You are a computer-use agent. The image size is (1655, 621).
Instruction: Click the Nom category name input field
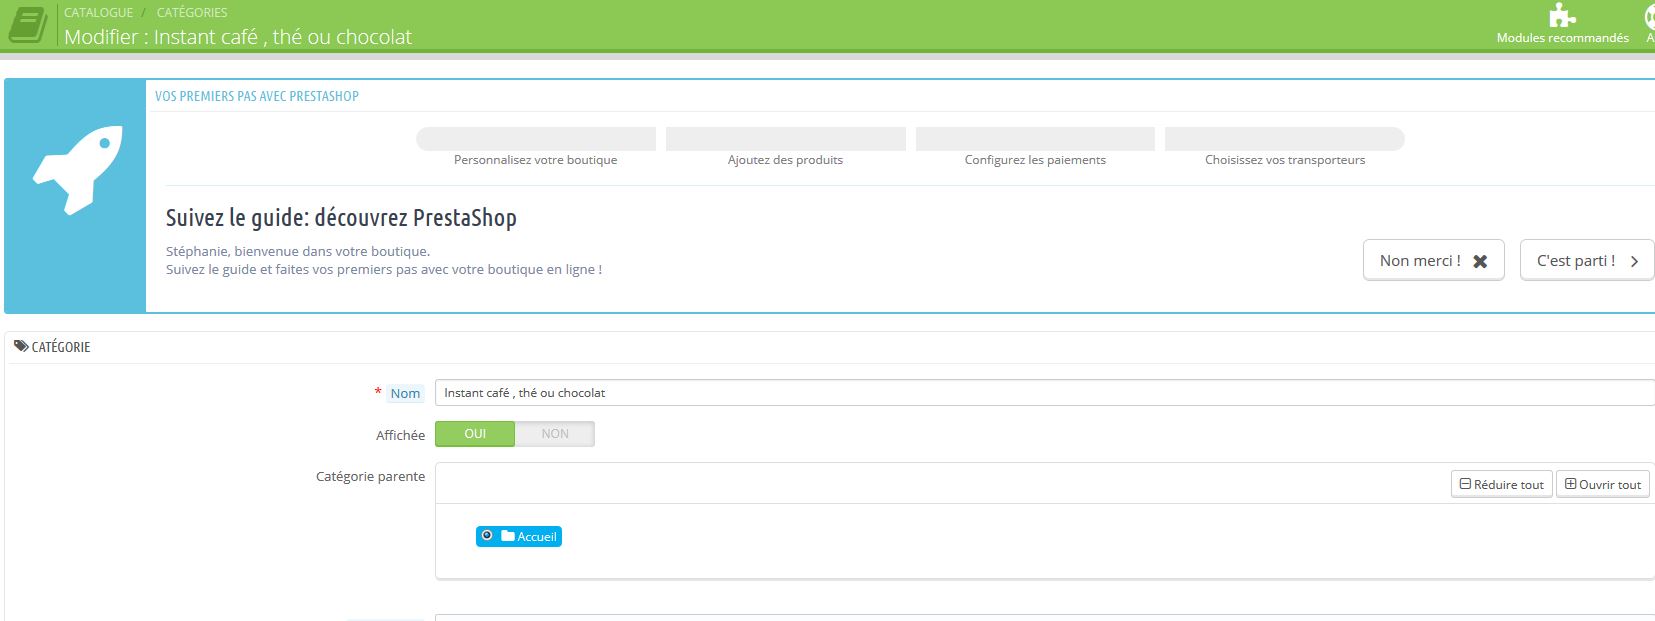coord(1045,393)
